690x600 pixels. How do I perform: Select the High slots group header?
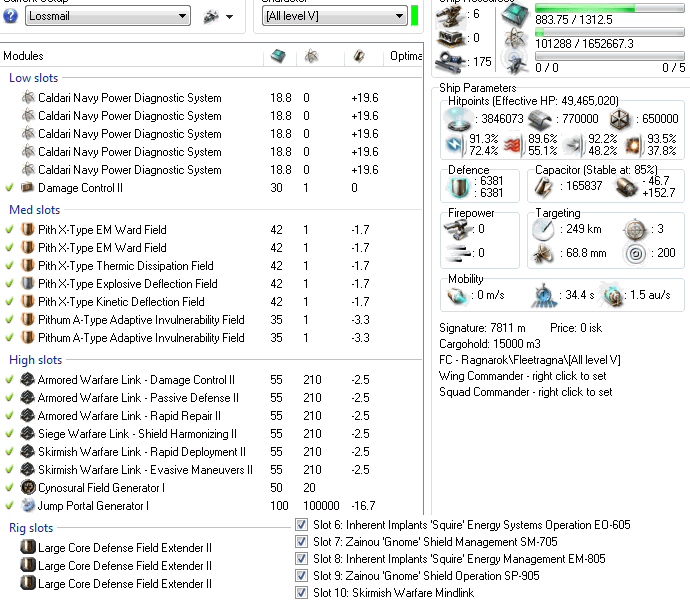point(36,360)
